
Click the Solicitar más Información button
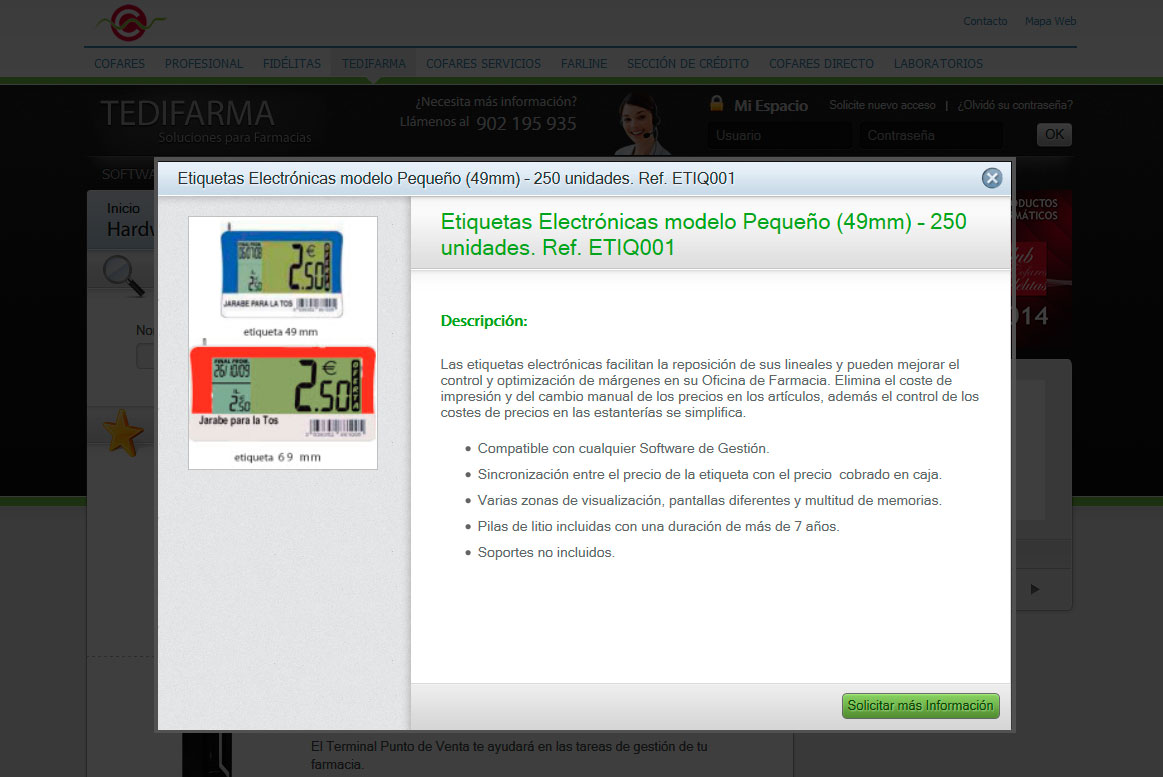919,705
